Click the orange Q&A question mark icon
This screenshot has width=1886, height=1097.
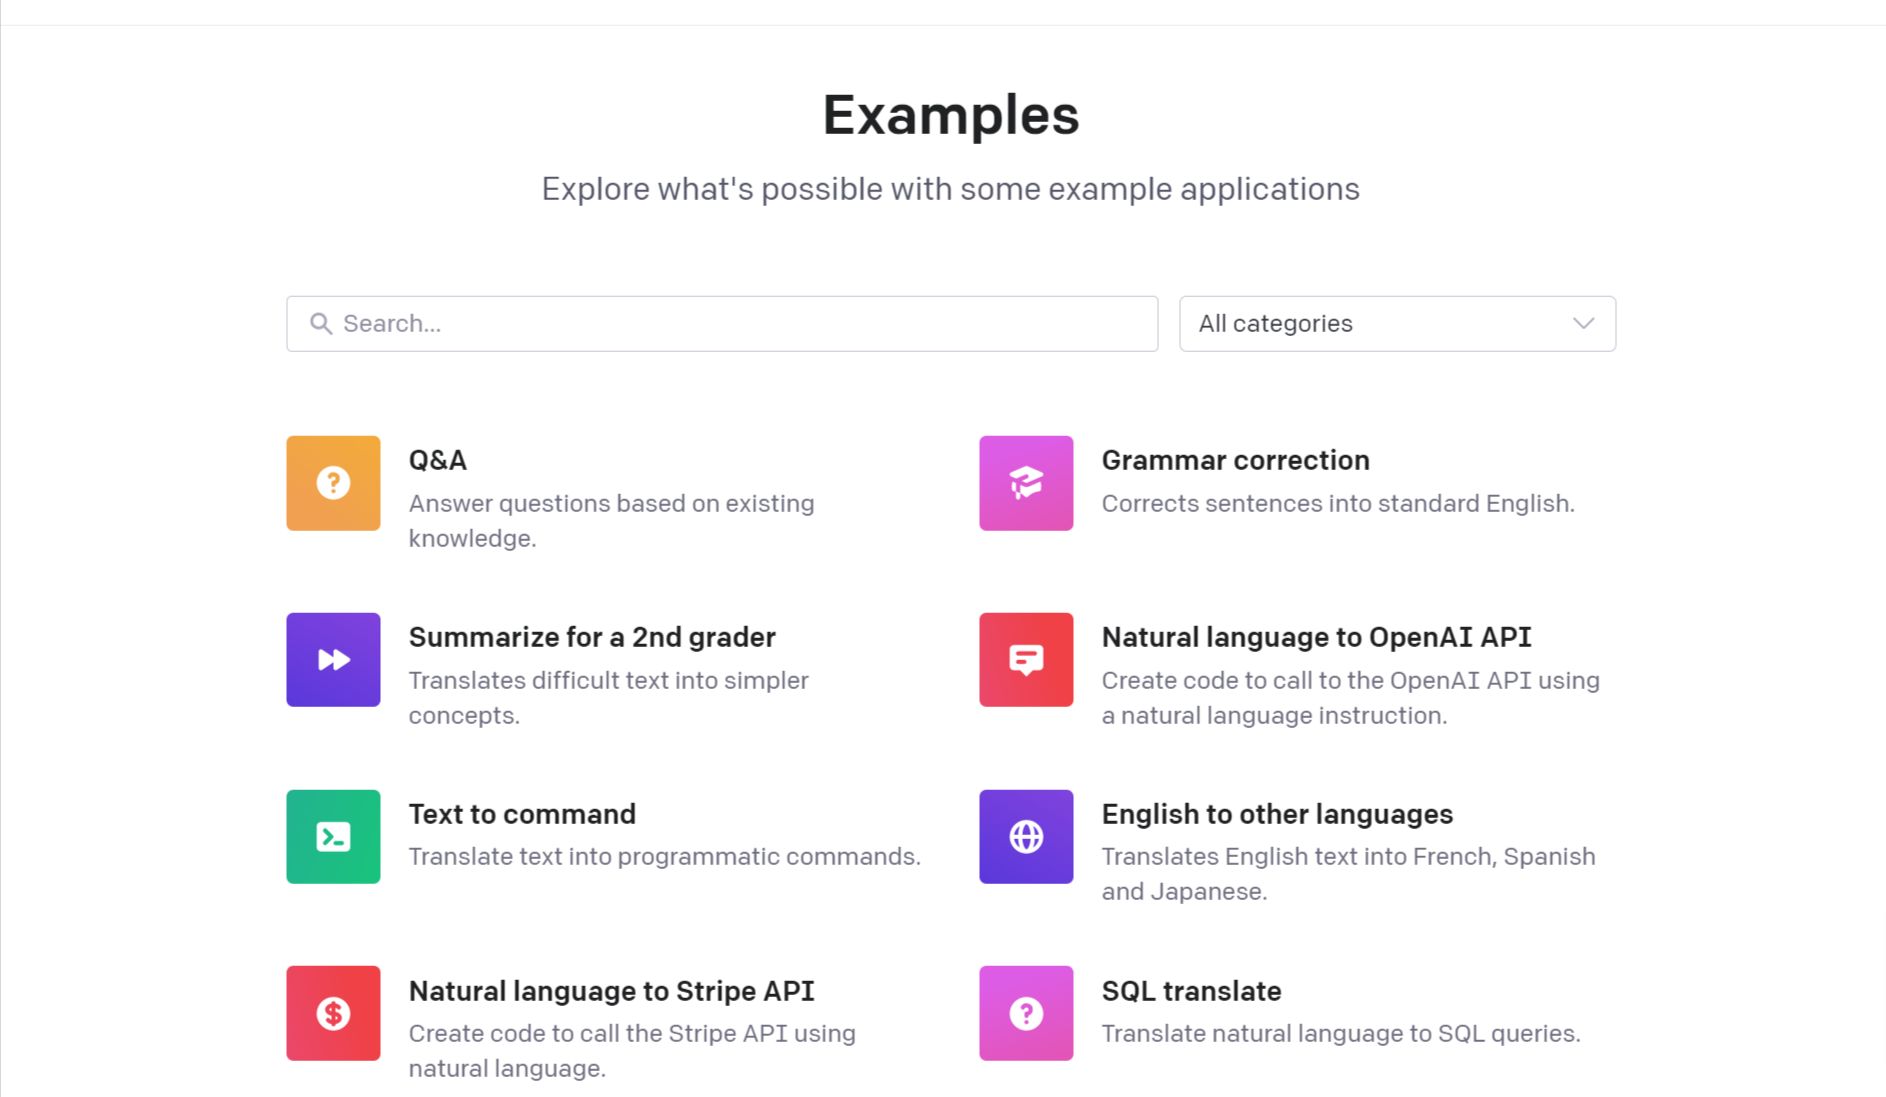coord(333,483)
